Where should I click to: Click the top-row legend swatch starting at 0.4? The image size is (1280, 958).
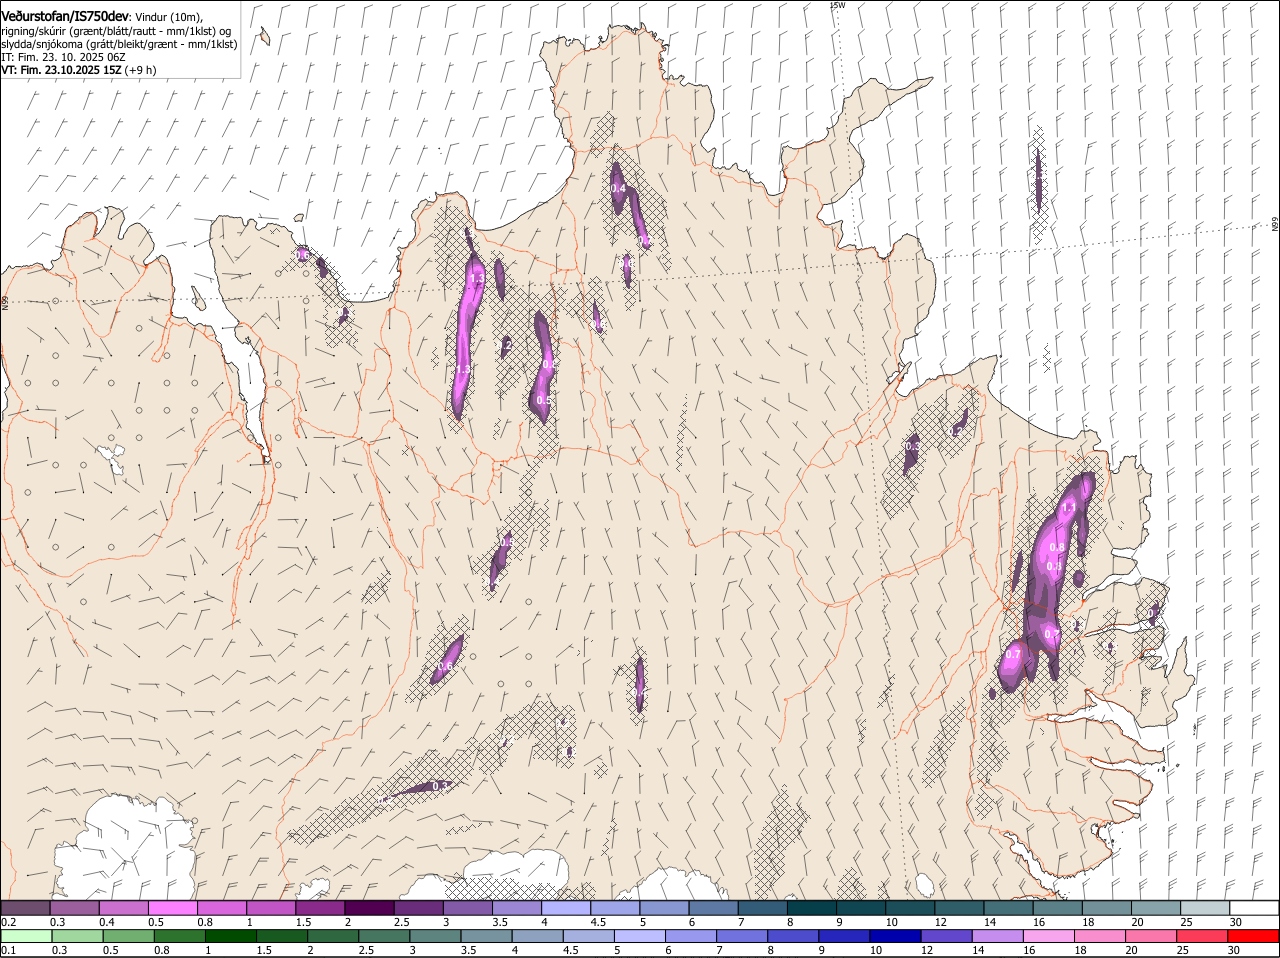[x=123, y=907]
